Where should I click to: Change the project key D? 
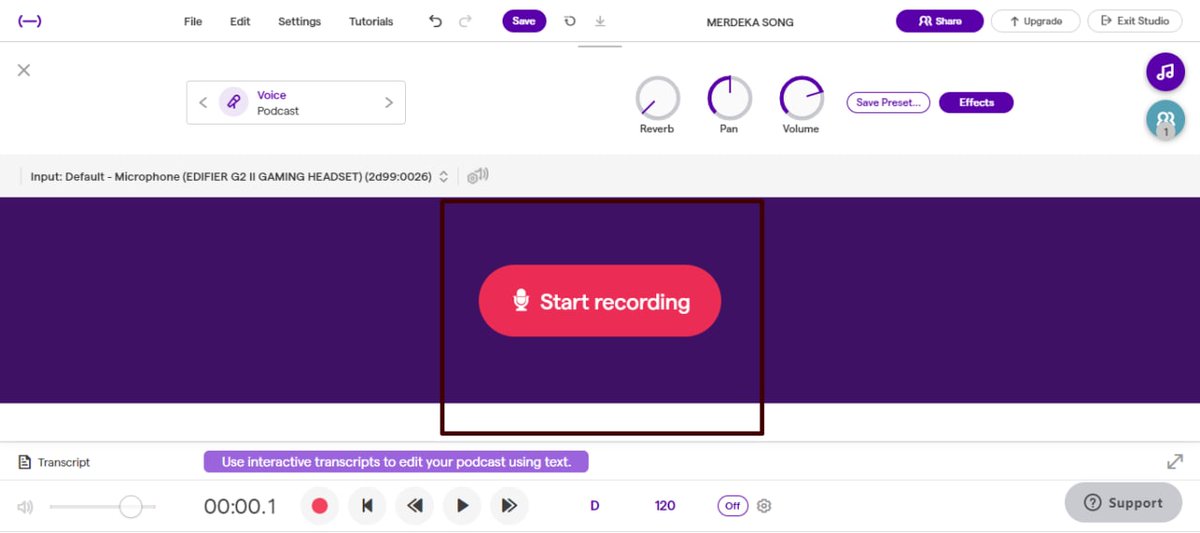pyautogui.click(x=595, y=506)
